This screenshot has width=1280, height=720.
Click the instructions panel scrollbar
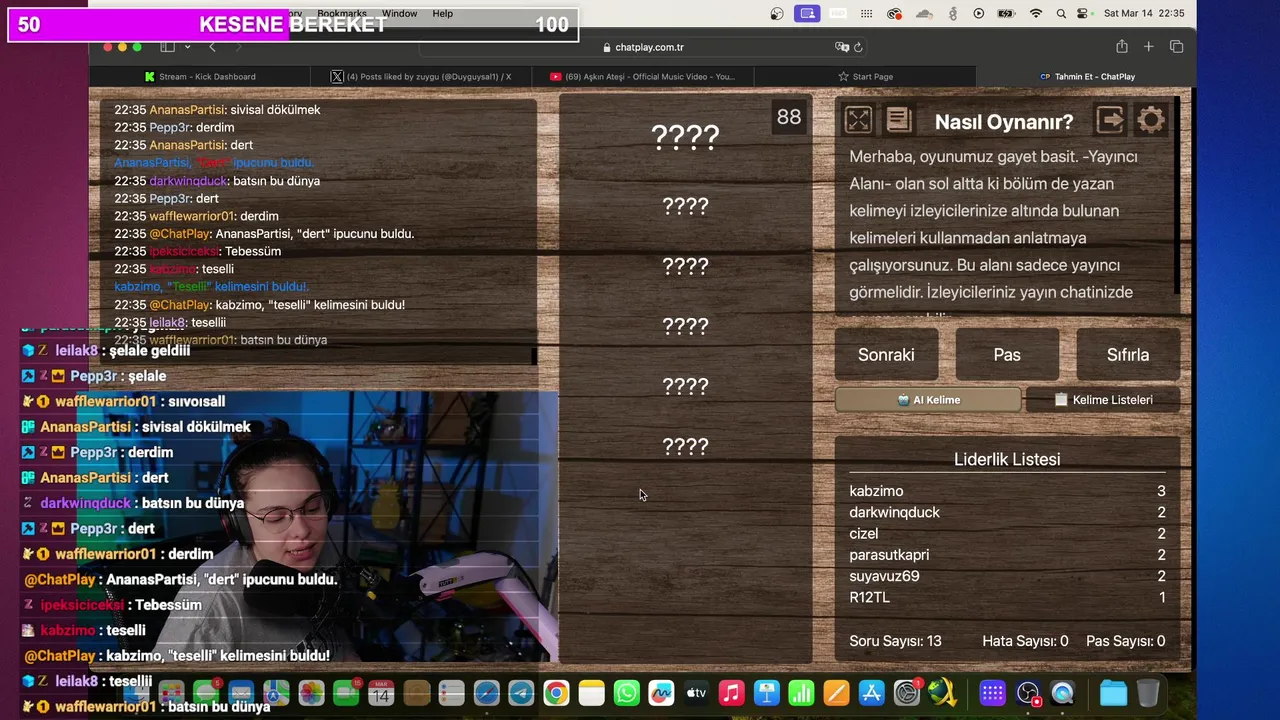coord(1178,195)
